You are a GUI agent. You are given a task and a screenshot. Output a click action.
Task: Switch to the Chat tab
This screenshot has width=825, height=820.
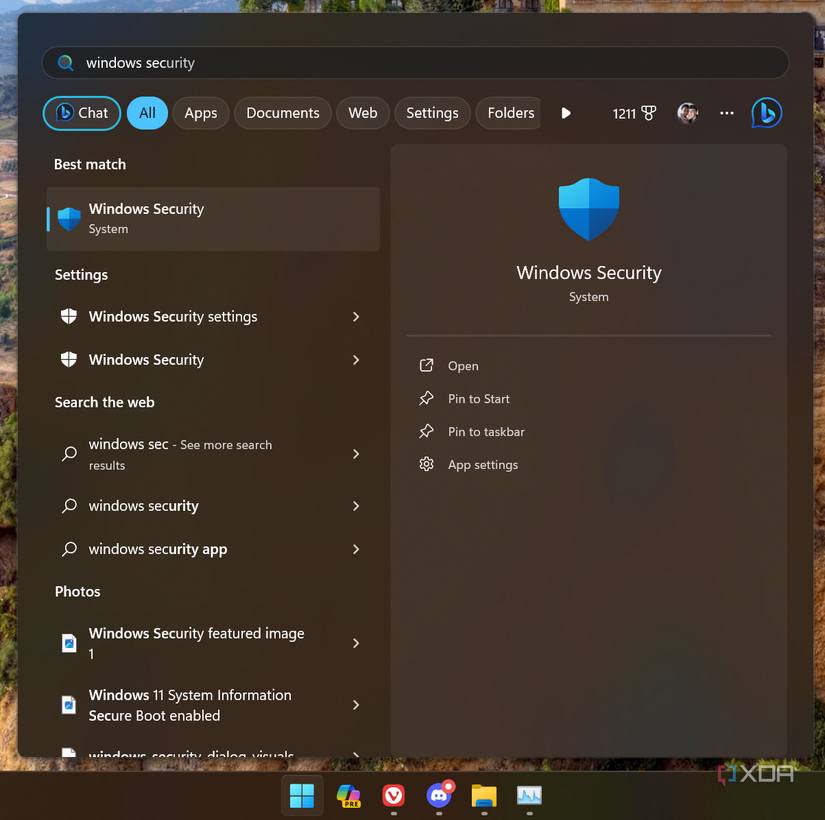click(x=82, y=113)
